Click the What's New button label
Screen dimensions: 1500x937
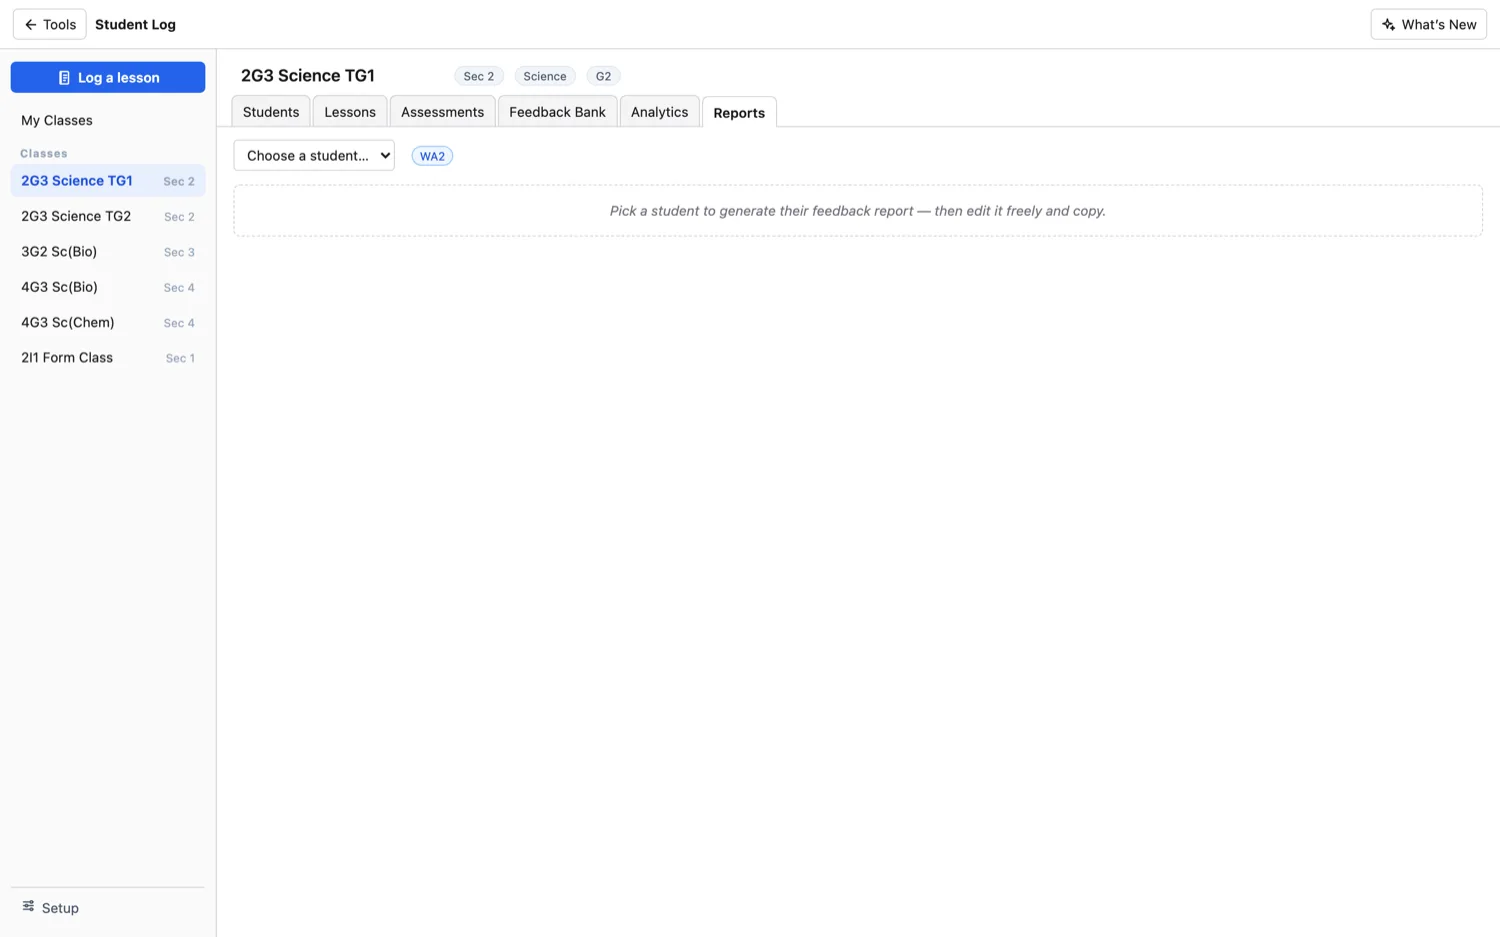click(x=1438, y=25)
